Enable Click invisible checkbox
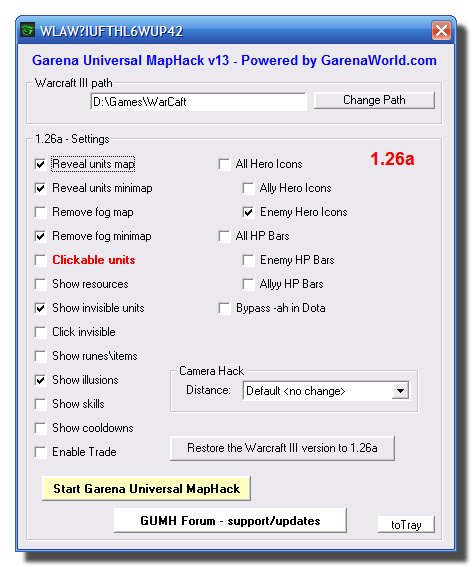The height and width of the screenshot is (567, 472). tap(41, 332)
